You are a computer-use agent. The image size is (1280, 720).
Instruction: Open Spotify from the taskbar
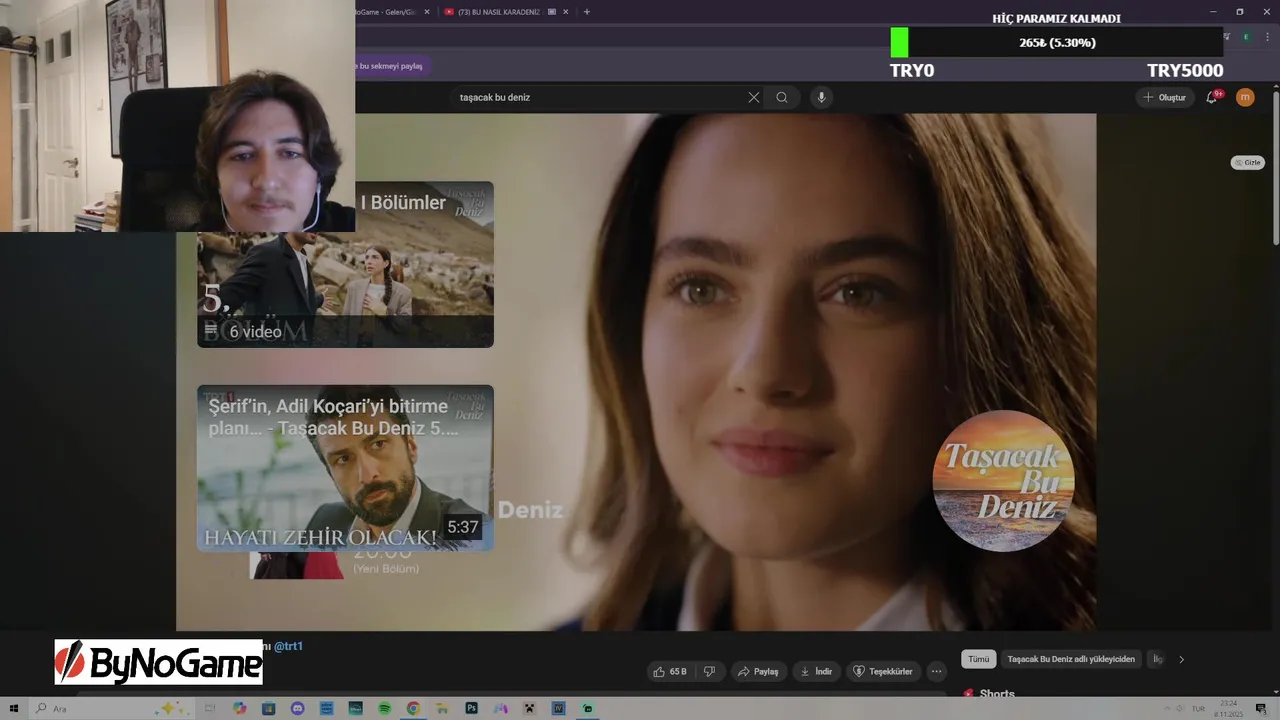point(384,708)
